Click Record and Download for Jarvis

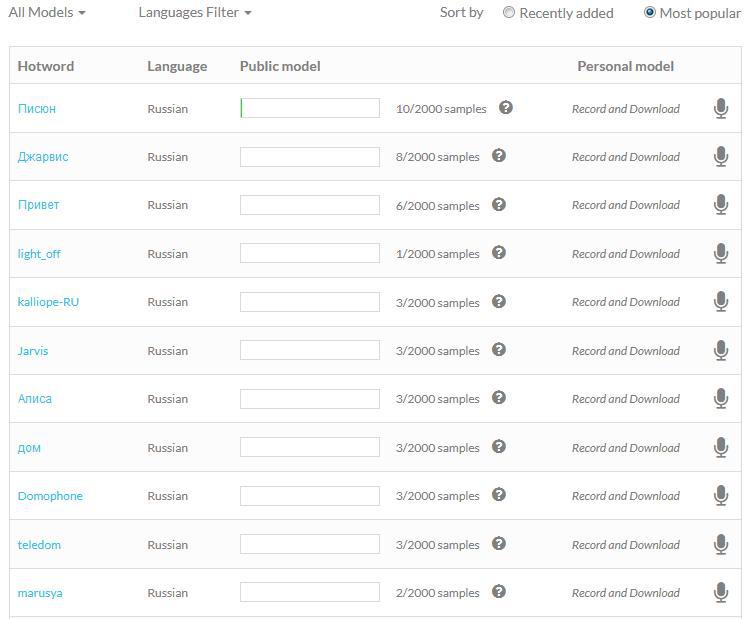(625, 351)
